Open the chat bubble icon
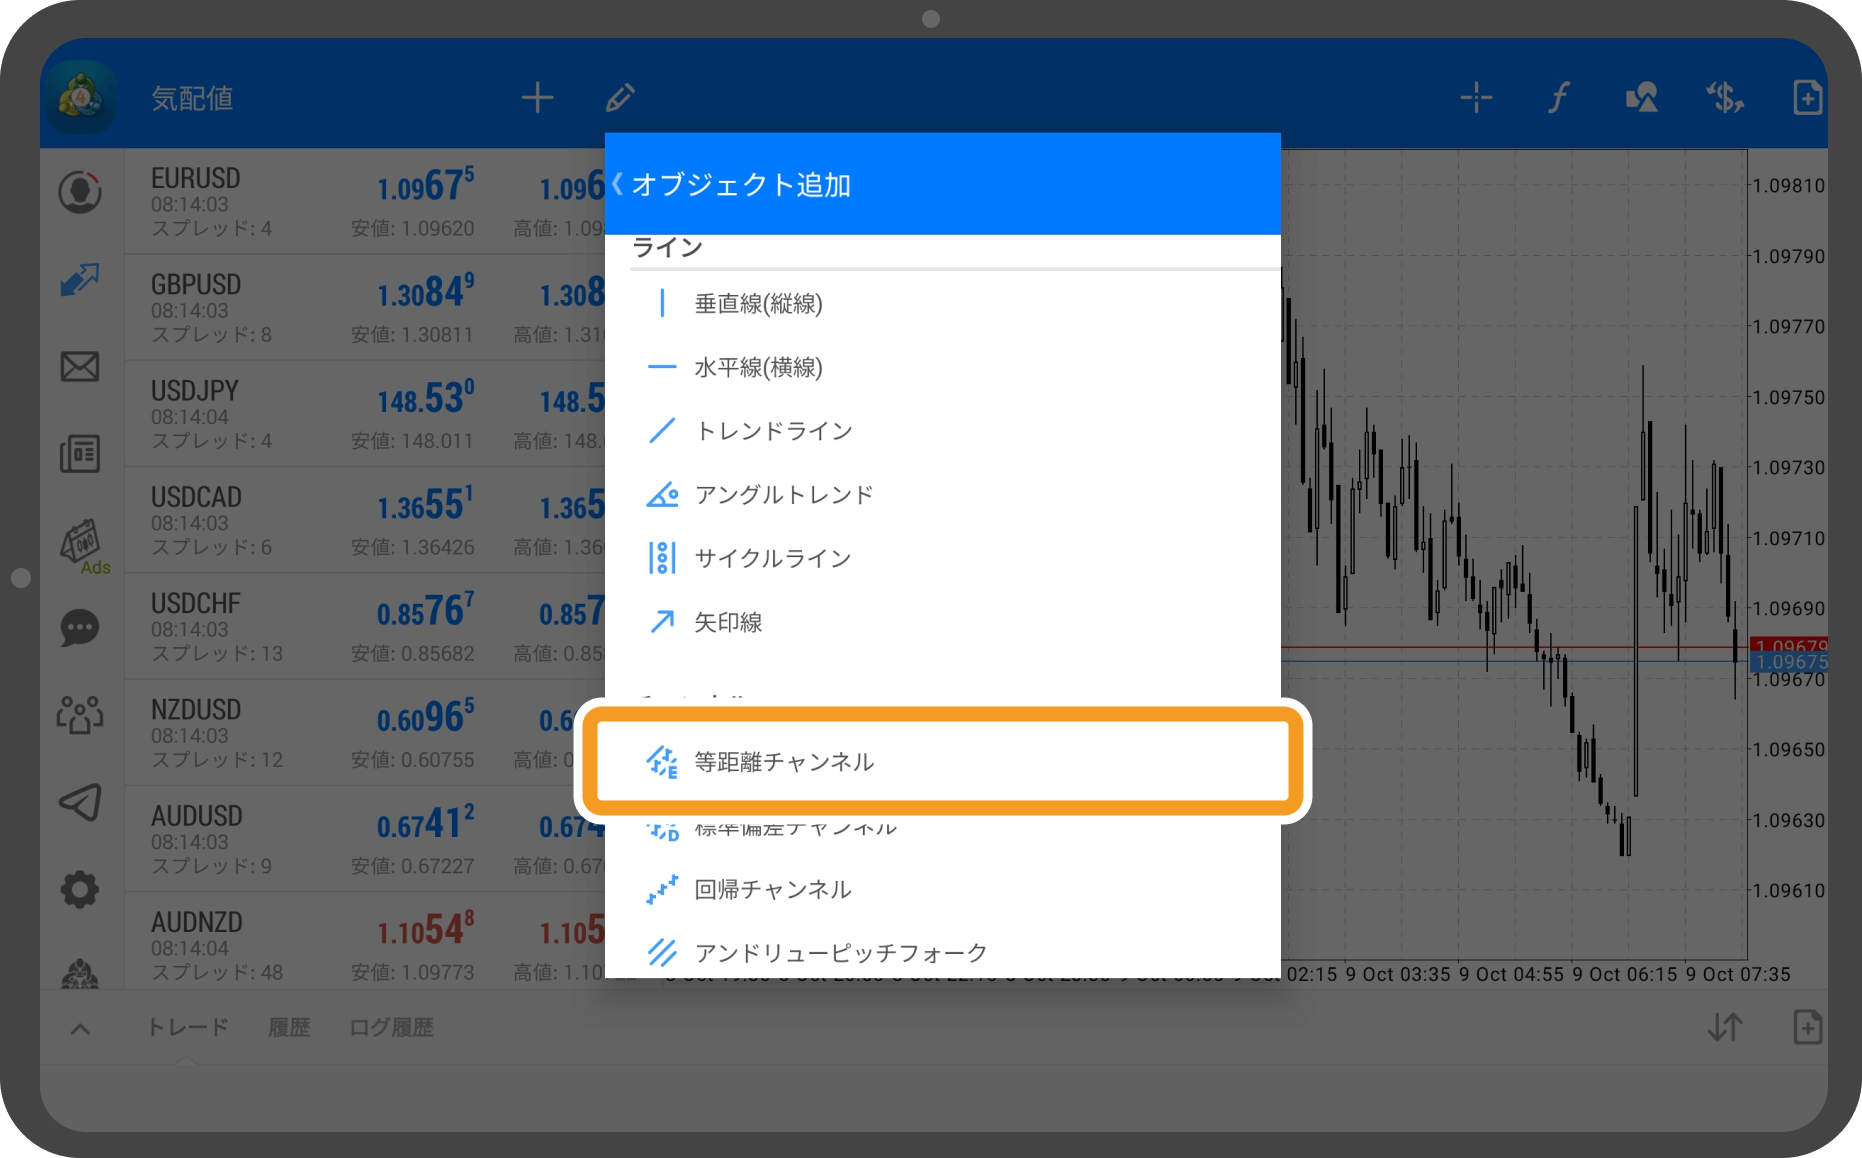 pyautogui.click(x=80, y=629)
